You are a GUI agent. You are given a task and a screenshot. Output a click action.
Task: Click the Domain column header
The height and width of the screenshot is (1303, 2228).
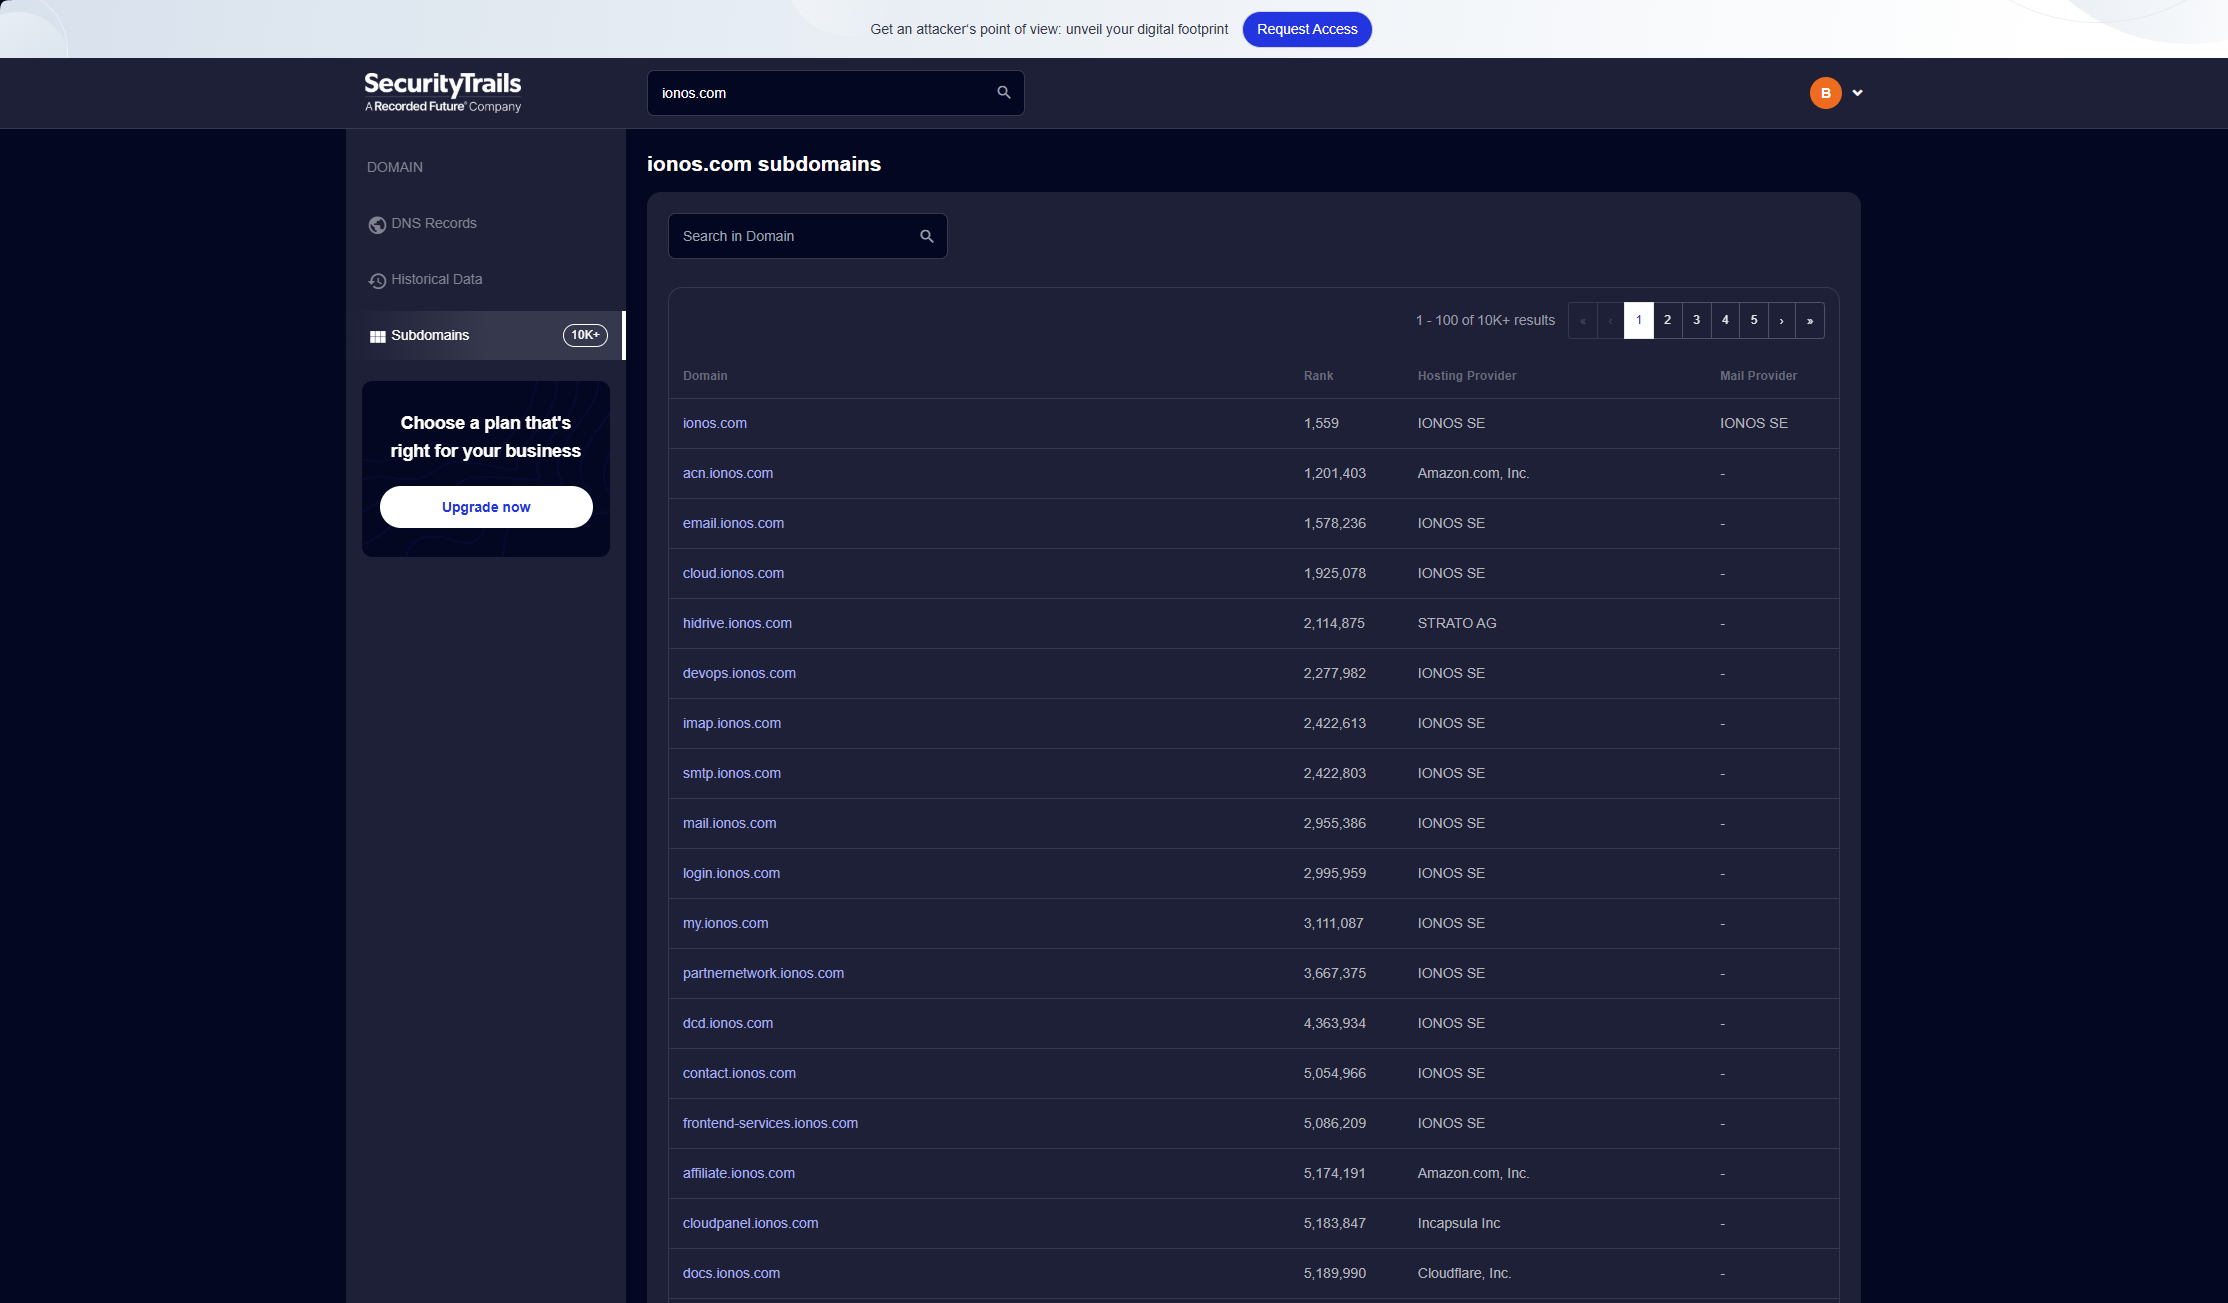[x=705, y=376]
